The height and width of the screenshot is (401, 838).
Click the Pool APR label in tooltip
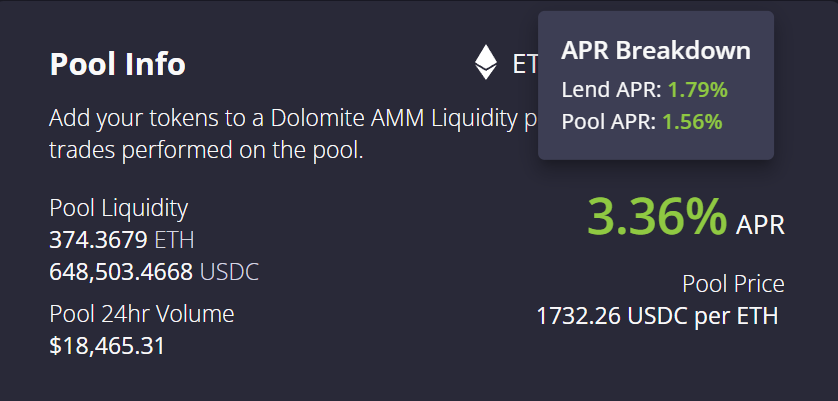pyautogui.click(x=610, y=122)
